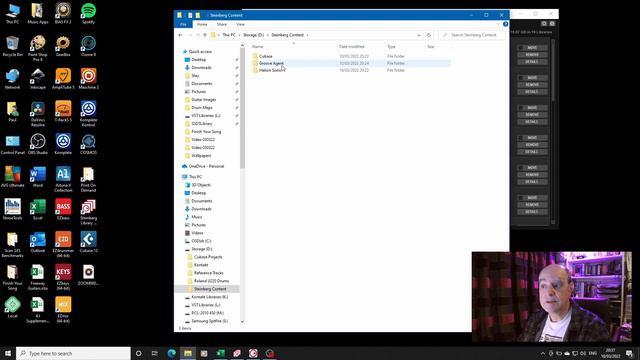The image size is (640, 360).
Task: Select the Ozone 9 desktop icon
Action: [88, 46]
